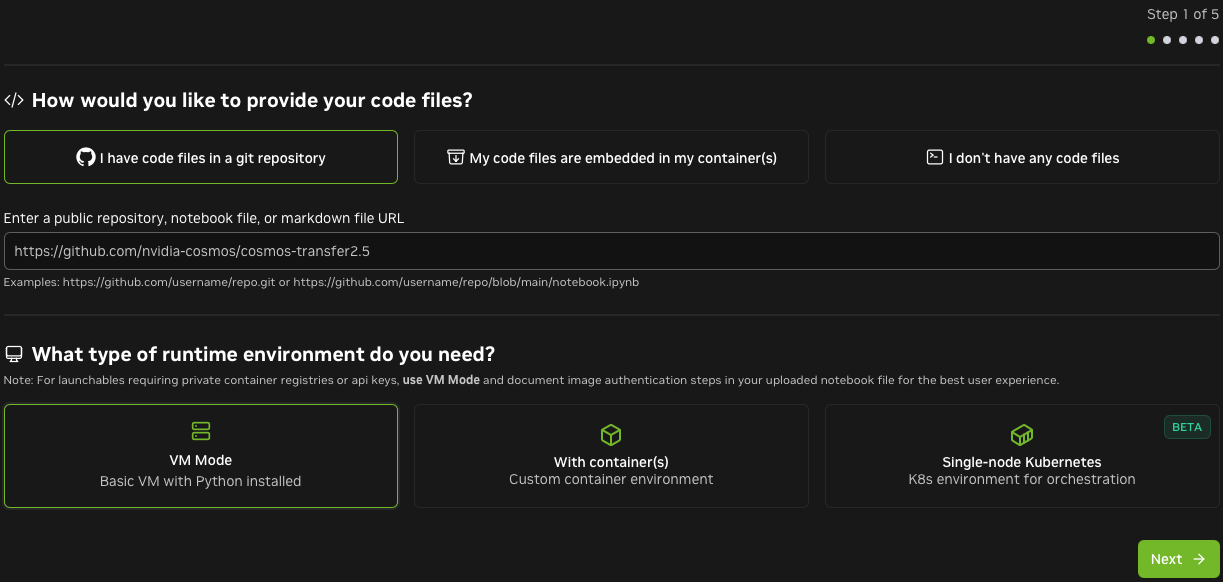
Task: Choose the "With container(s)" runtime option
Action: (x=611, y=456)
